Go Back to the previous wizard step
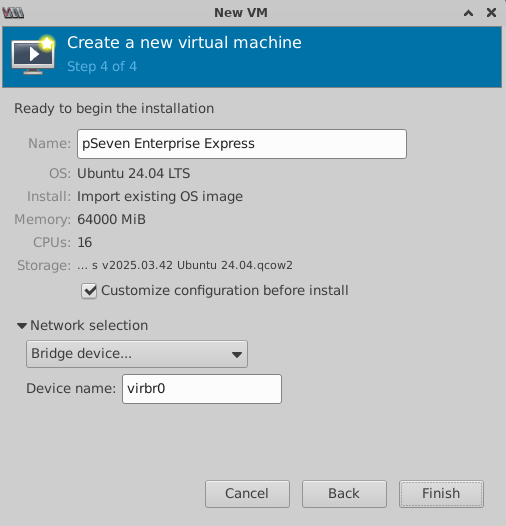Viewport: 506px width, 526px height. 344,494
